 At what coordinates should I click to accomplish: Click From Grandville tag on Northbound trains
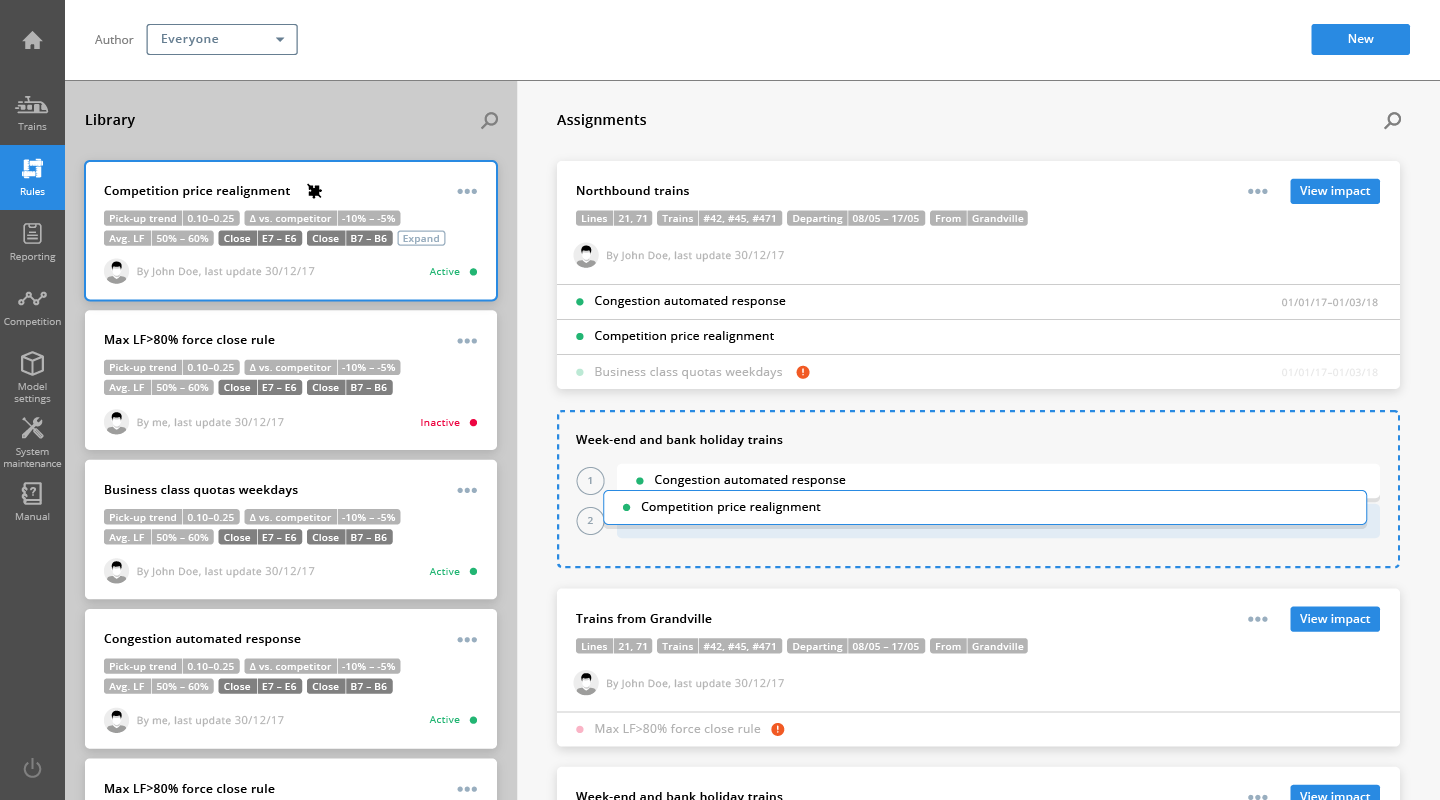pos(979,218)
